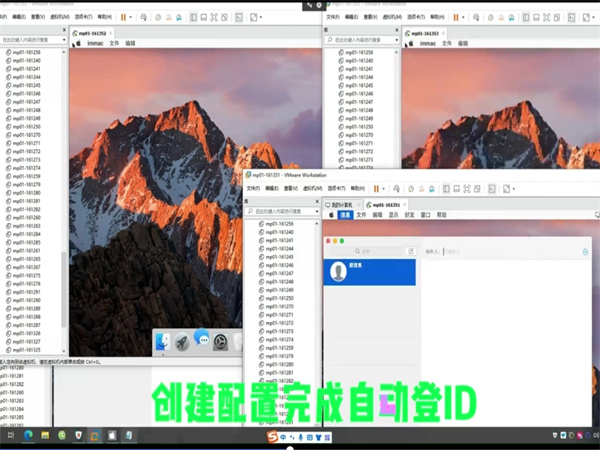Click the compose new message icon
600x450 pixels.
(410, 251)
